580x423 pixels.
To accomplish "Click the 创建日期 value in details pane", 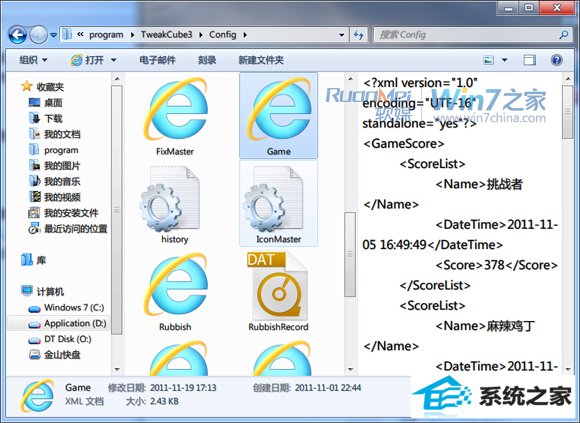I will tap(328, 388).
